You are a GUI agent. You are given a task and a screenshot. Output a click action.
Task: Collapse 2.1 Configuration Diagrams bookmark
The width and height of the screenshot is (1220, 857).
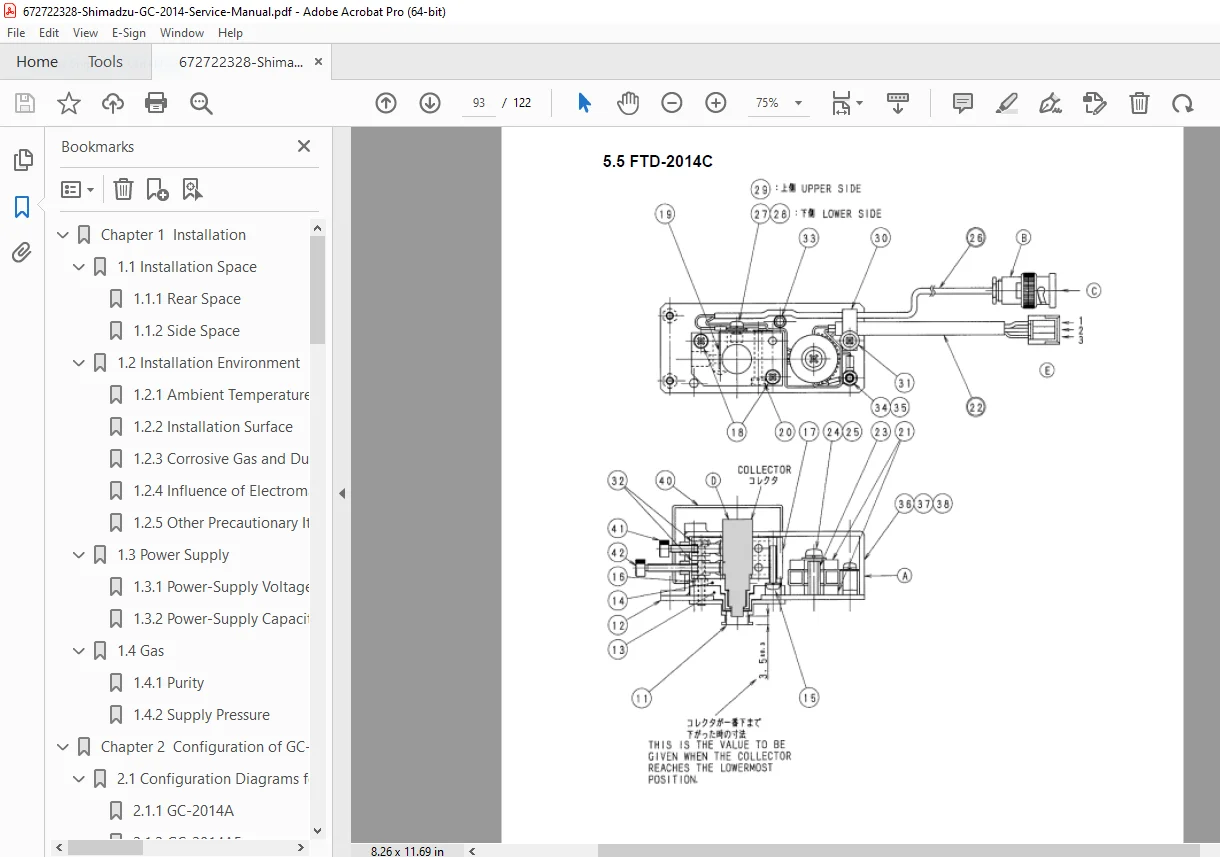[x=79, y=779]
